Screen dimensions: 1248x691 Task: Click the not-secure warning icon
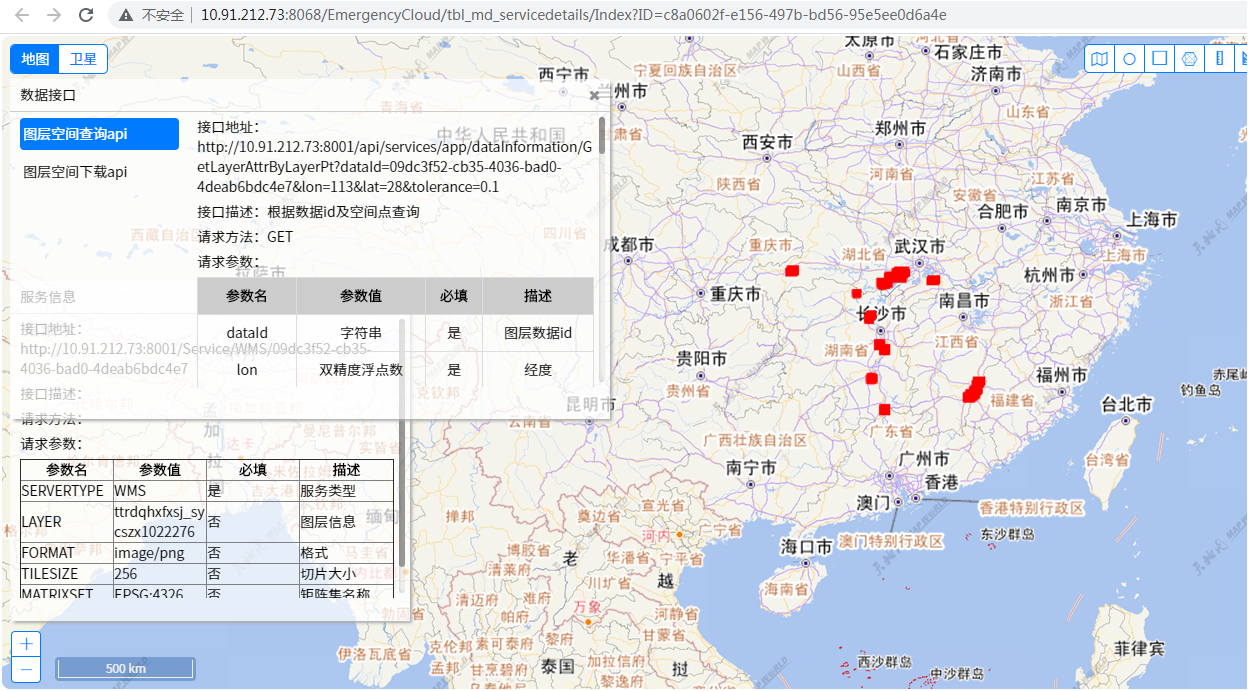125,15
